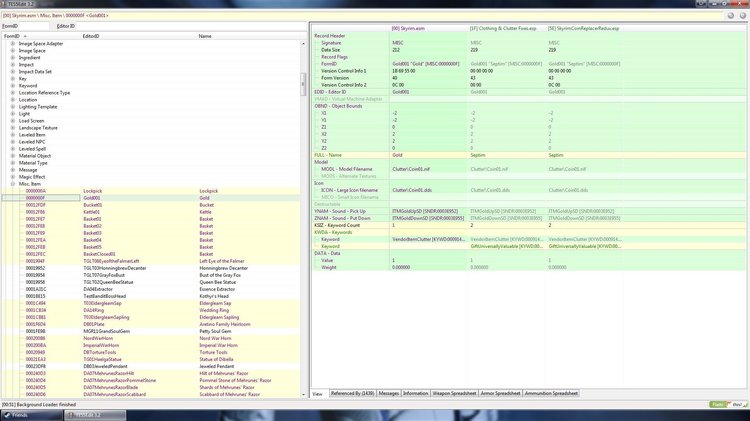Click the TES5Edit taskbar button
750x421 pixels.
click(95, 415)
